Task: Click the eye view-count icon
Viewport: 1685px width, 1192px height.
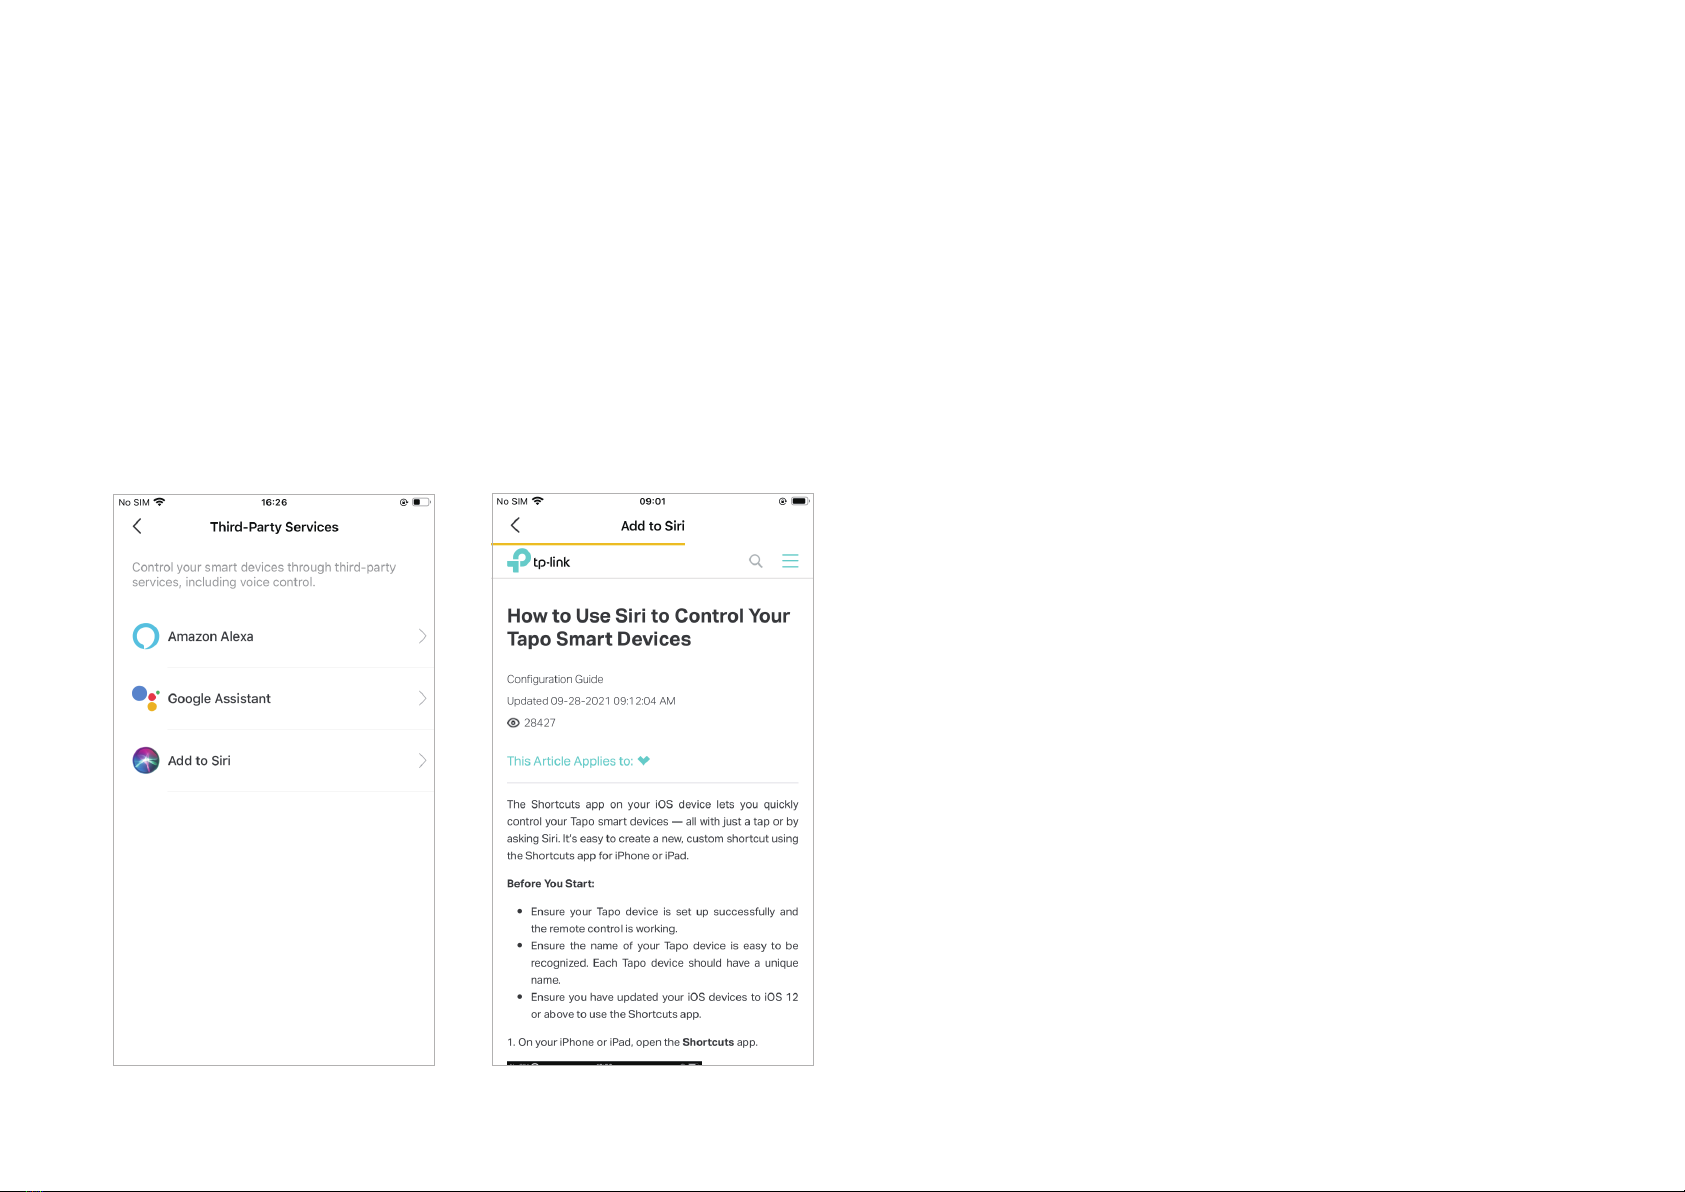Action: tap(513, 723)
